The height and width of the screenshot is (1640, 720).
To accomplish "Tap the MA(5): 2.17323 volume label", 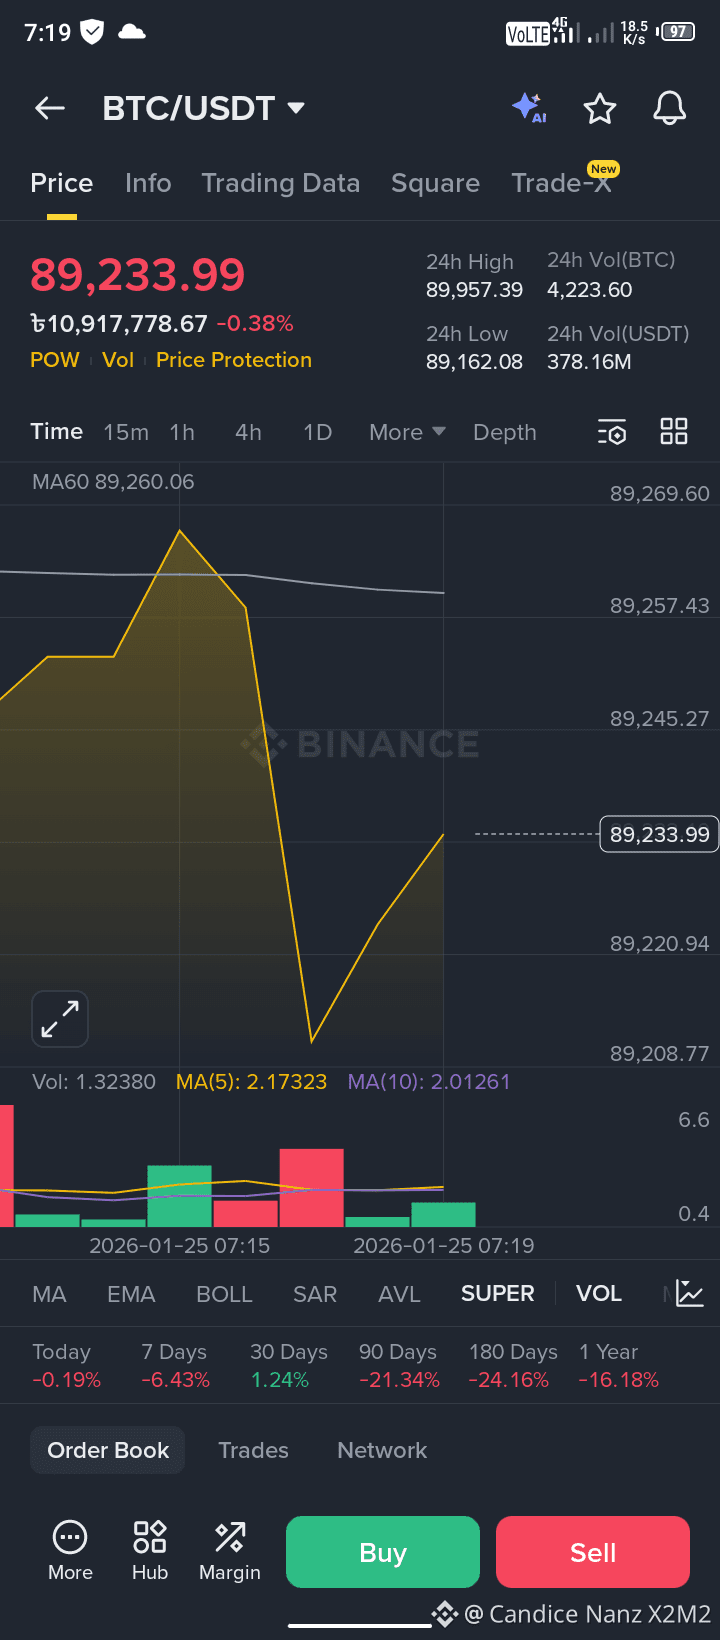I will (x=251, y=1082).
